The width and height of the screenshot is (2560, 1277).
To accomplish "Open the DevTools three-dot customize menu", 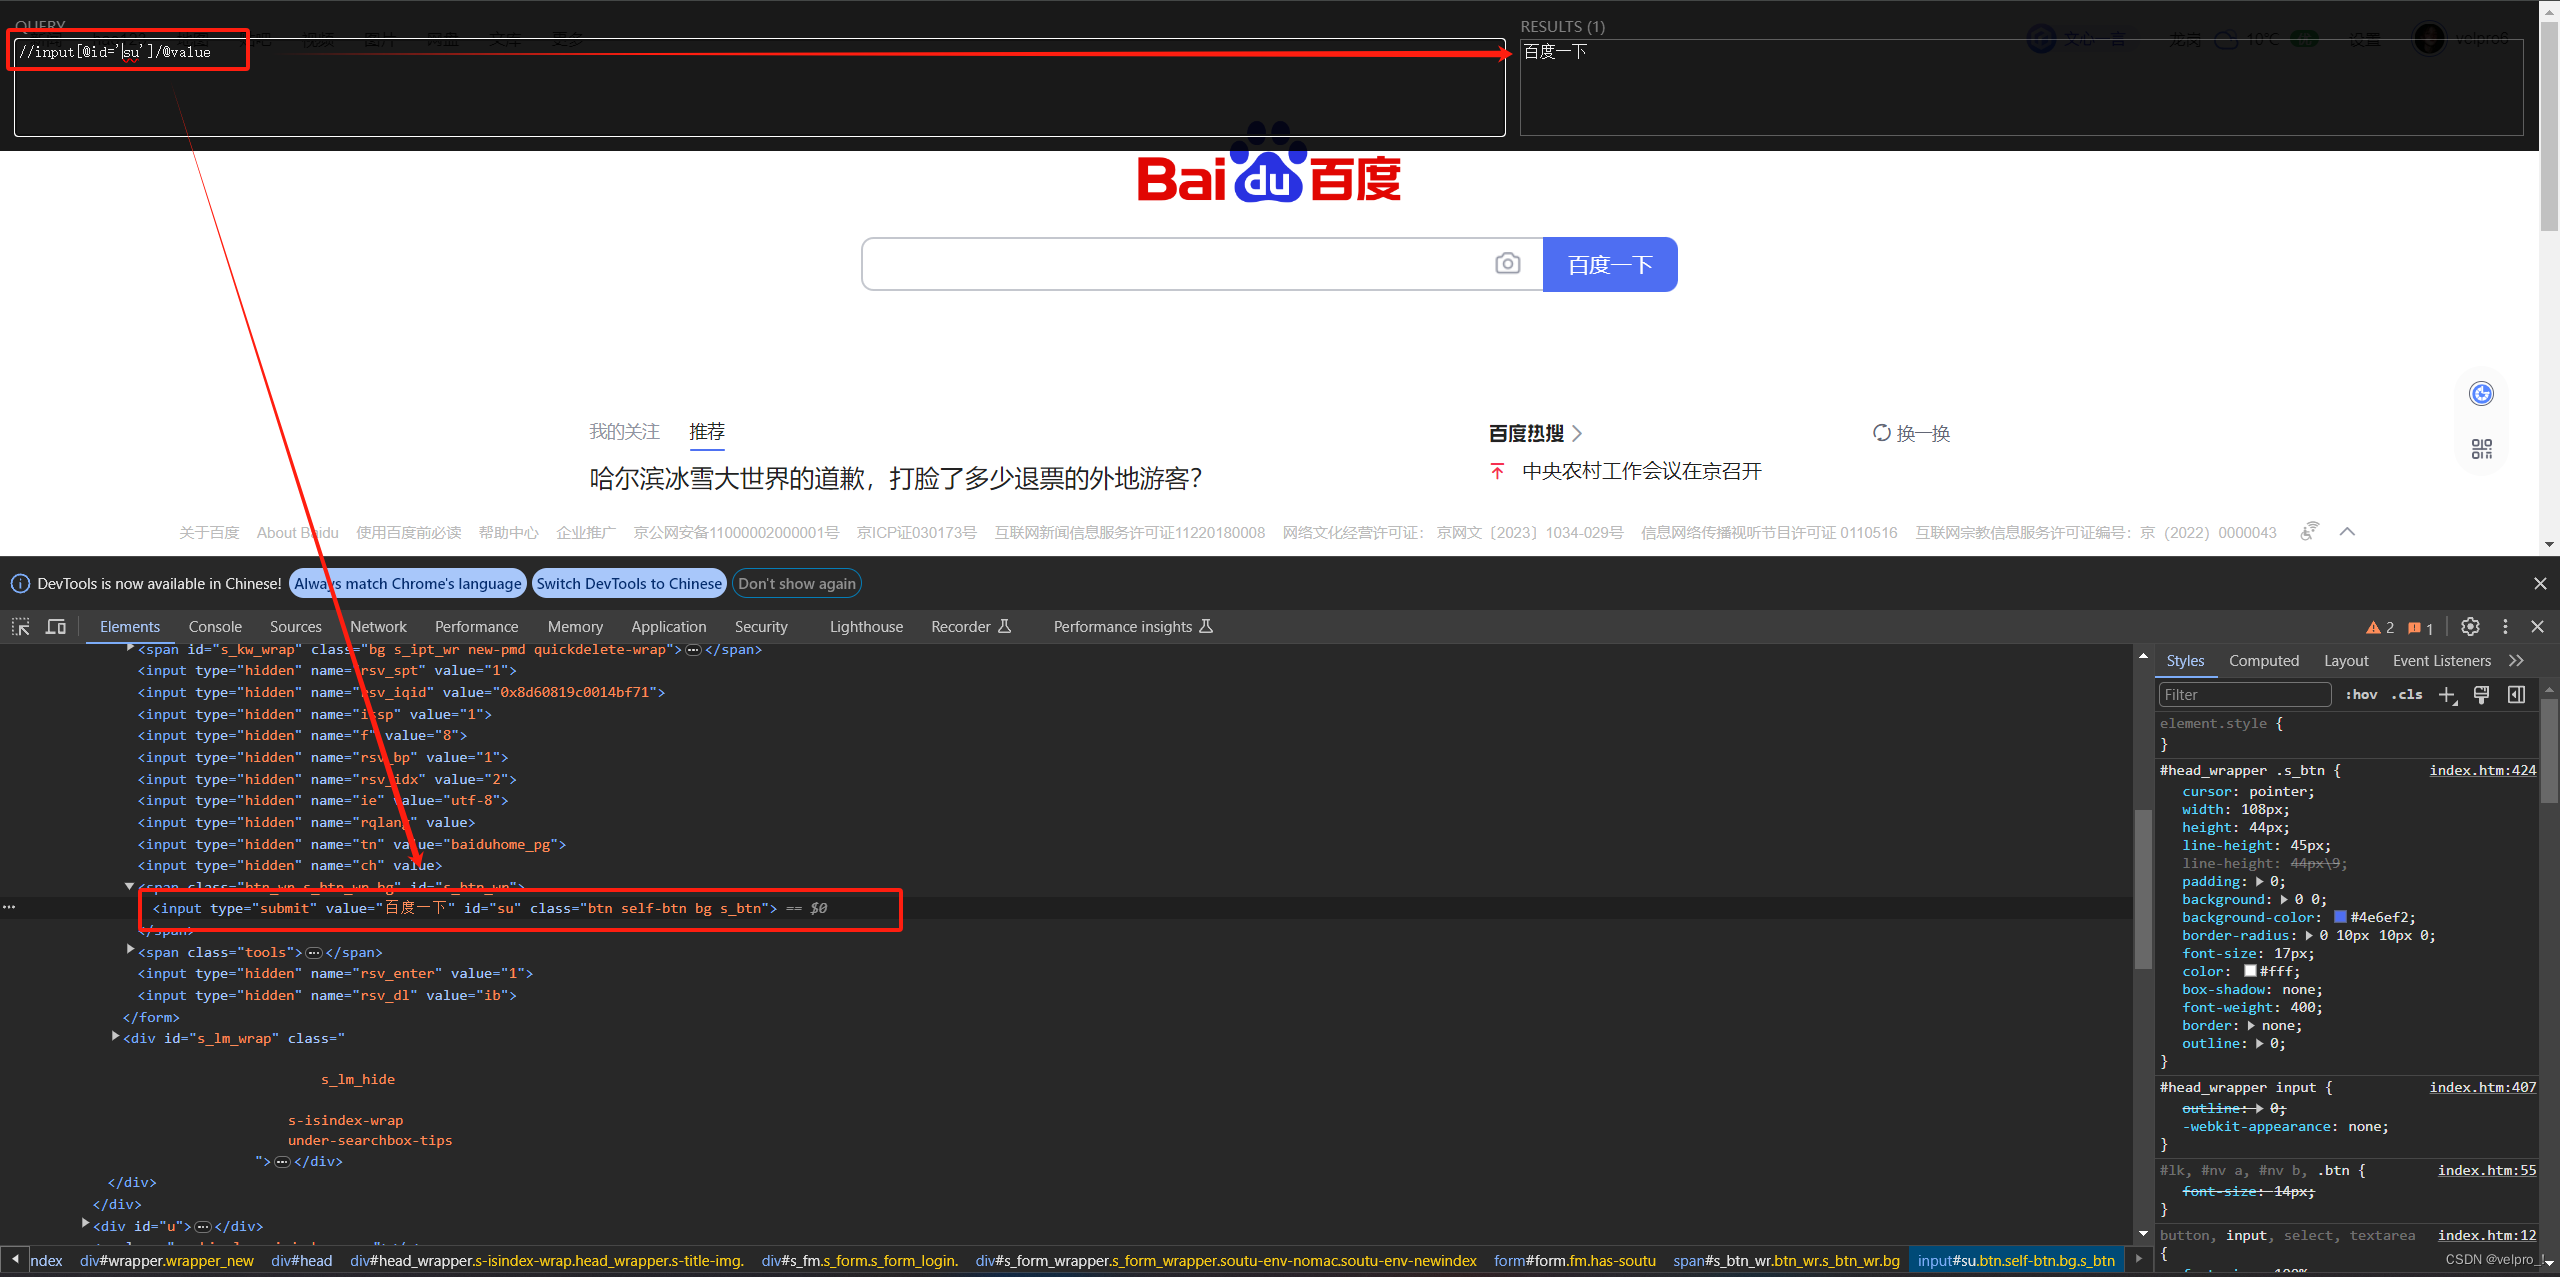I will (2505, 627).
